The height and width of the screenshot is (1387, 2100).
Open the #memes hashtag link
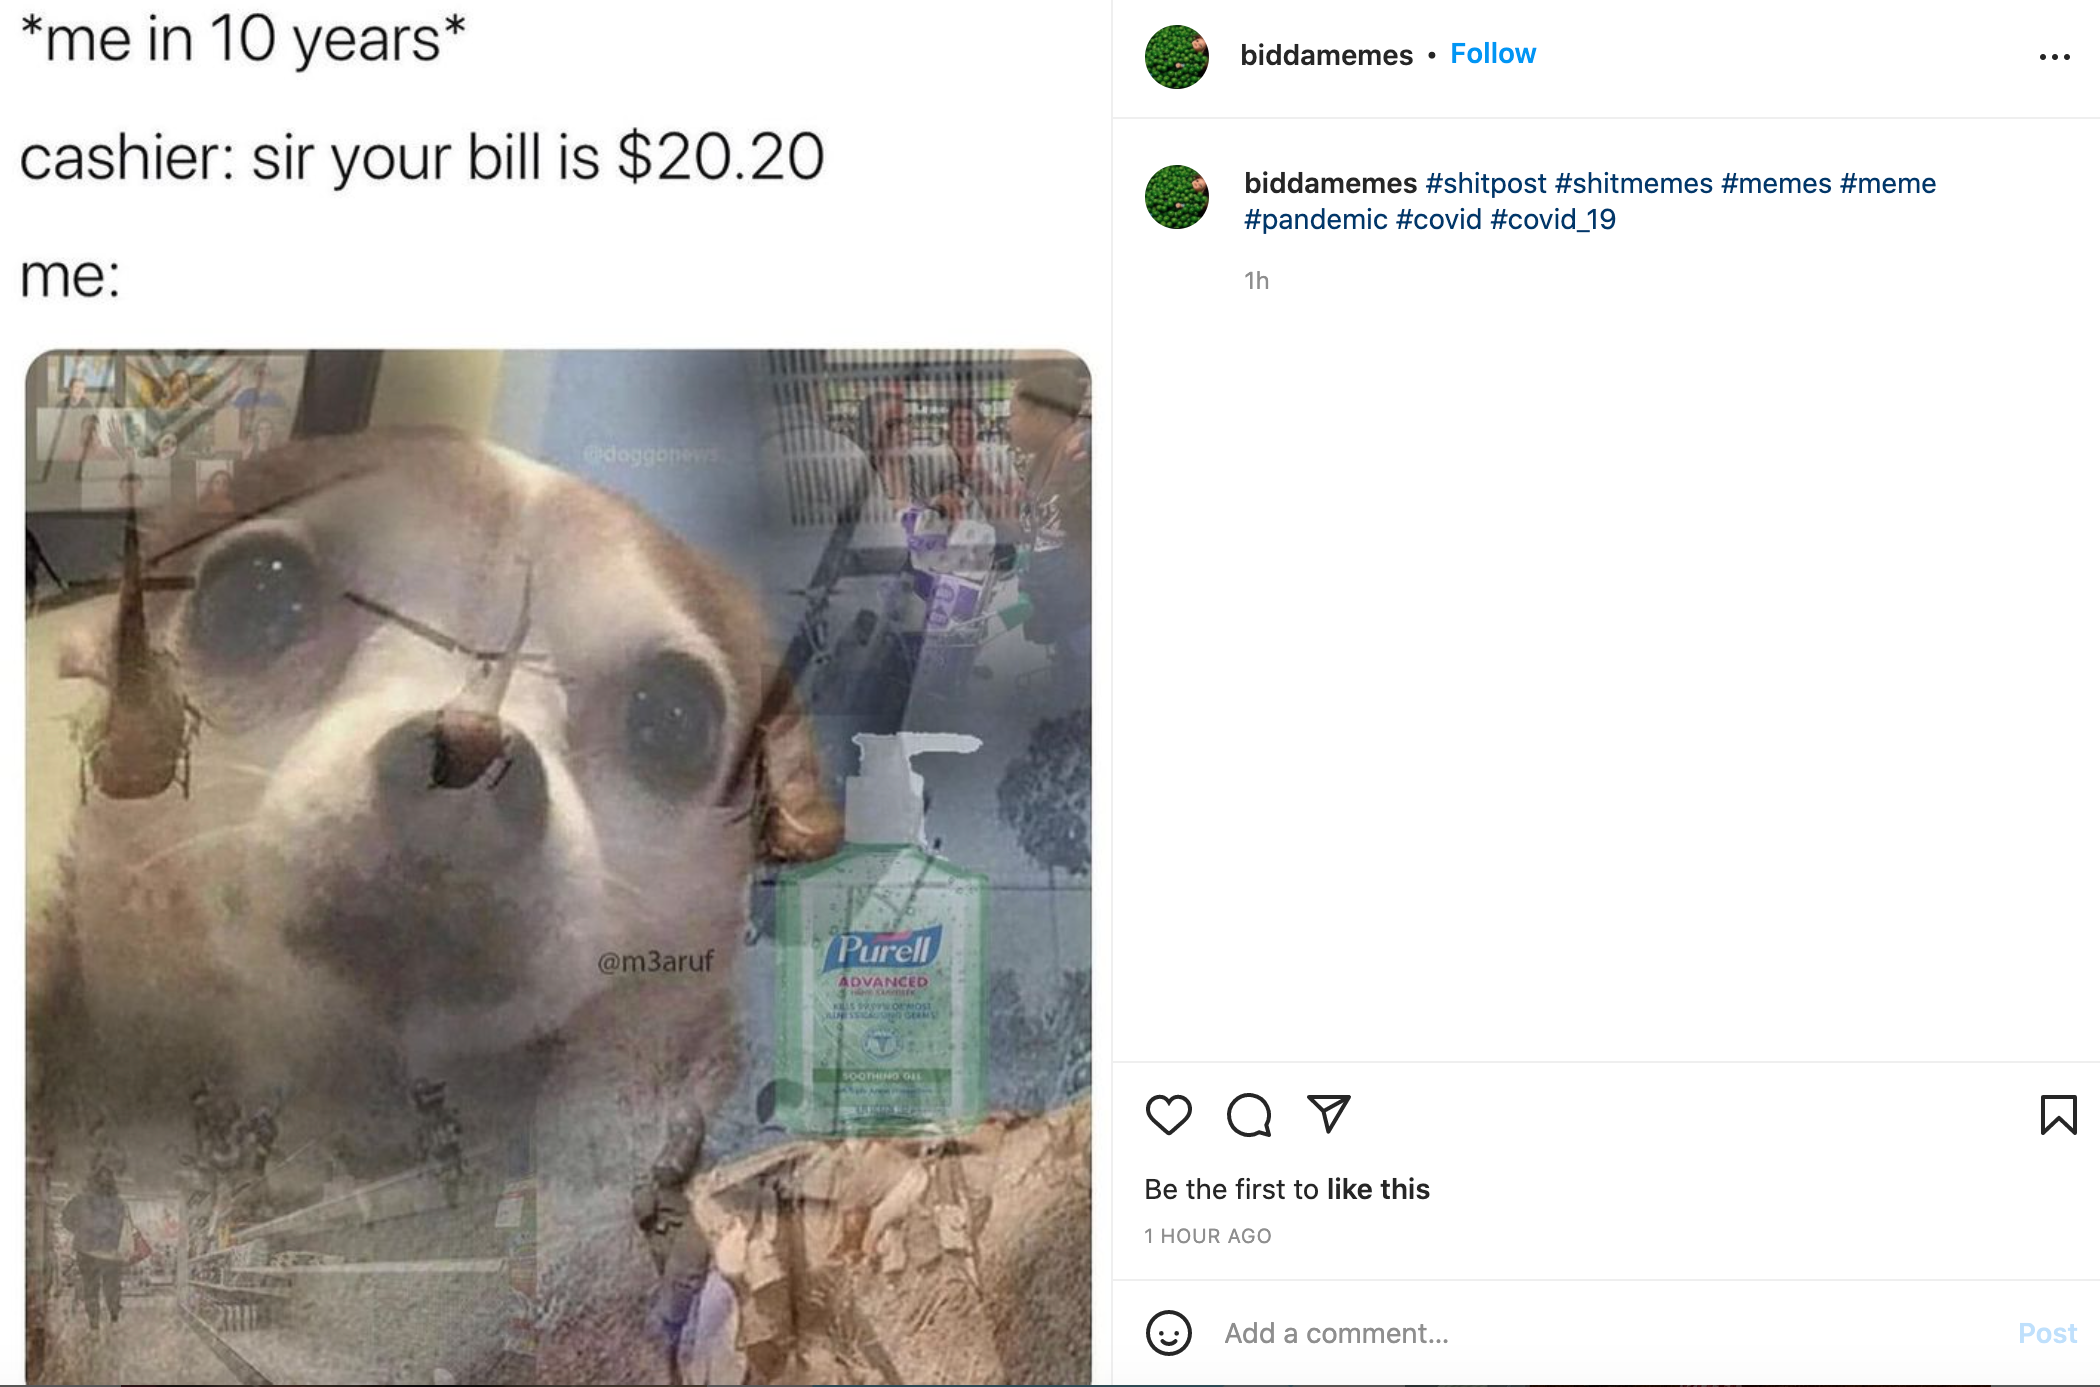1776,183
